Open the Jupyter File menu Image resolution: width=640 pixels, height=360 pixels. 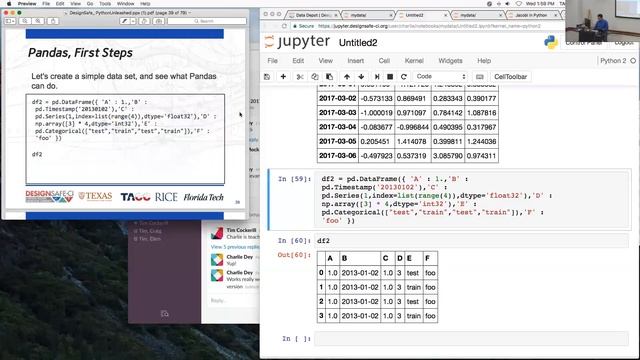(273, 61)
